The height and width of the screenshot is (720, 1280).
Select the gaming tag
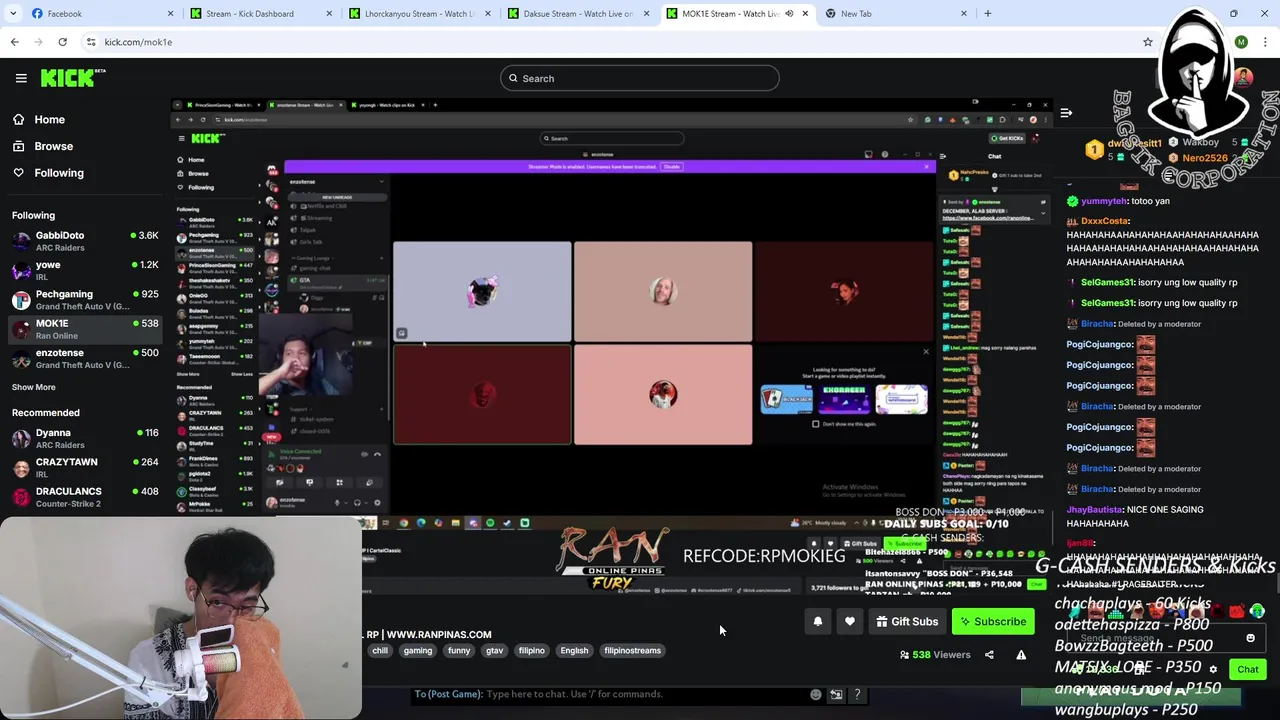pos(418,651)
